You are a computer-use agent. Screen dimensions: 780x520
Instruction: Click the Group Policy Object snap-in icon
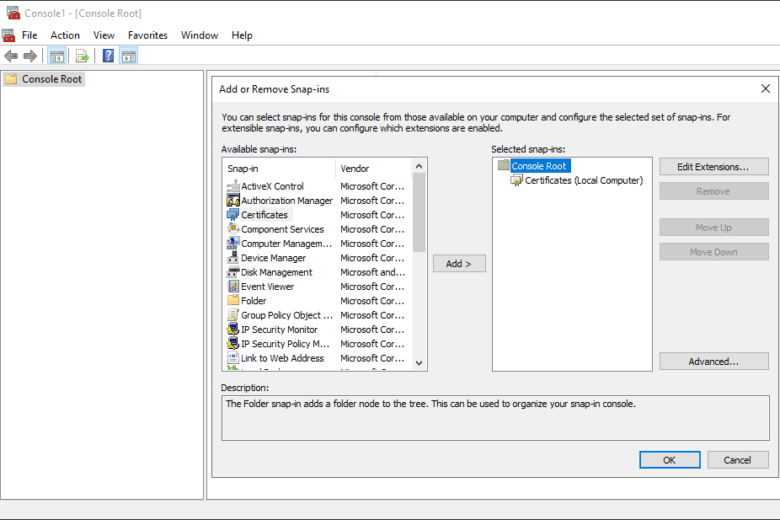pos(233,315)
